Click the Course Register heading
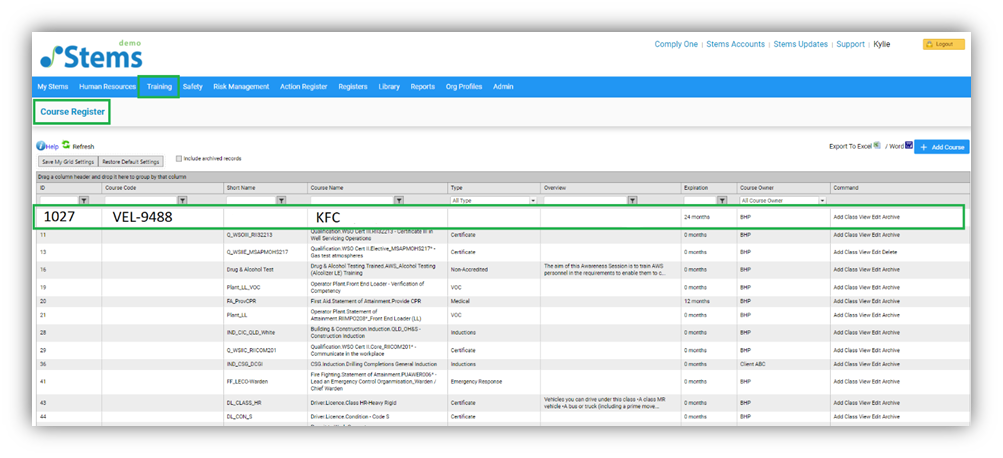Screen dimensions: 1003x458 [x=72, y=112]
